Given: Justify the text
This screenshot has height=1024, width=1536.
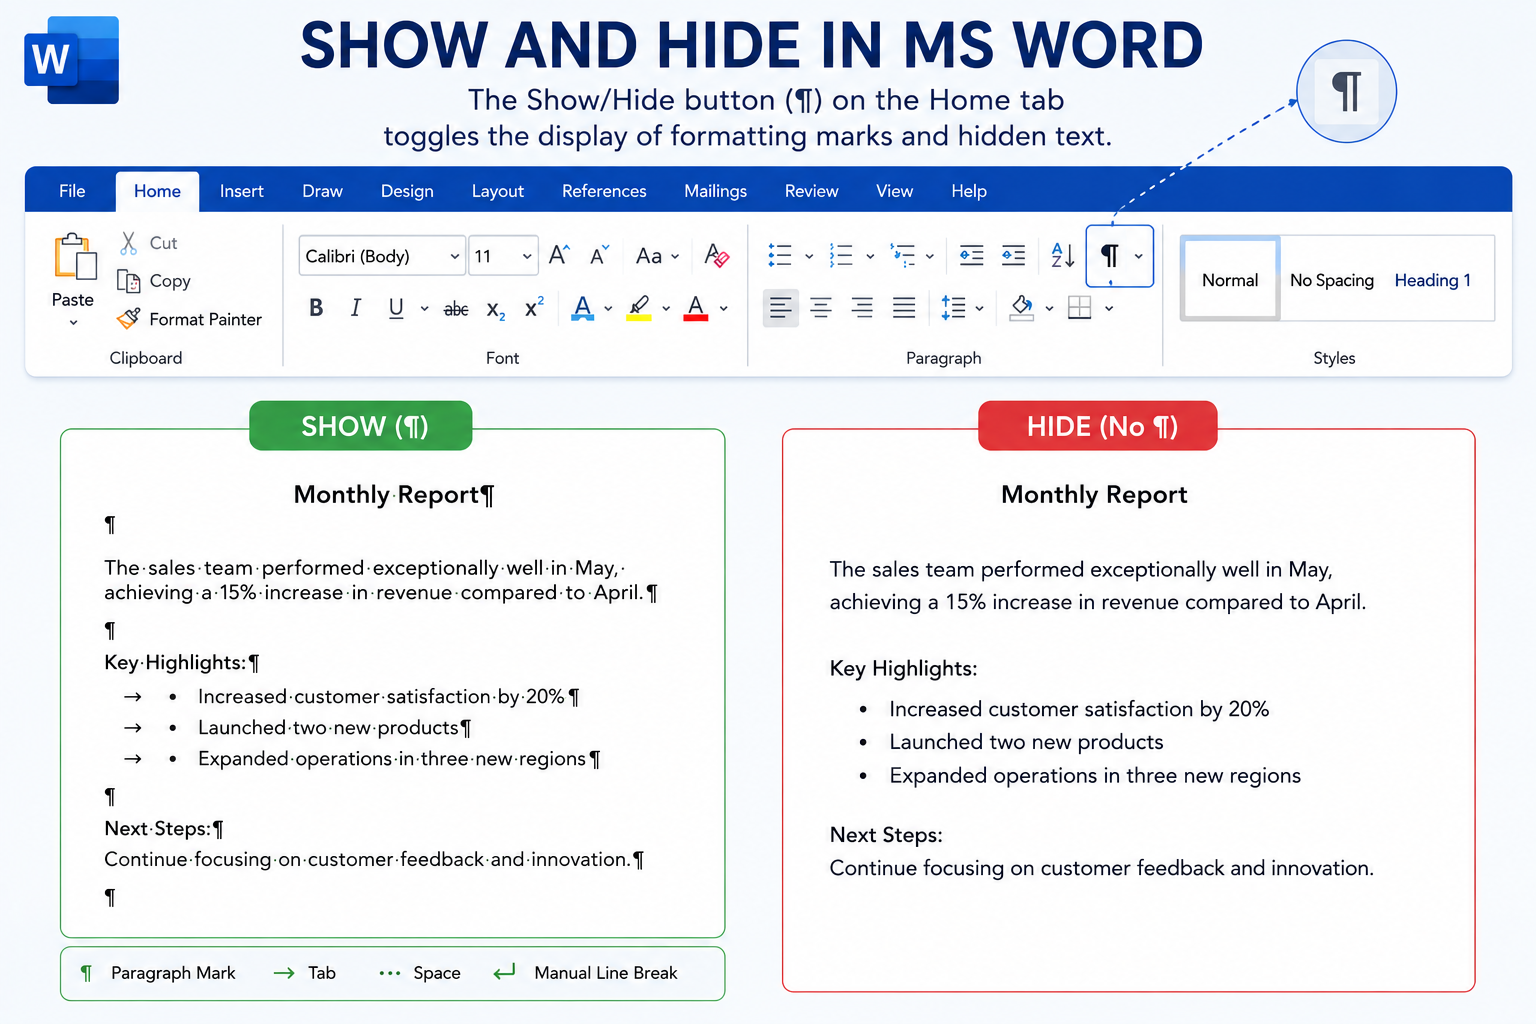Looking at the screenshot, I should (x=904, y=308).
